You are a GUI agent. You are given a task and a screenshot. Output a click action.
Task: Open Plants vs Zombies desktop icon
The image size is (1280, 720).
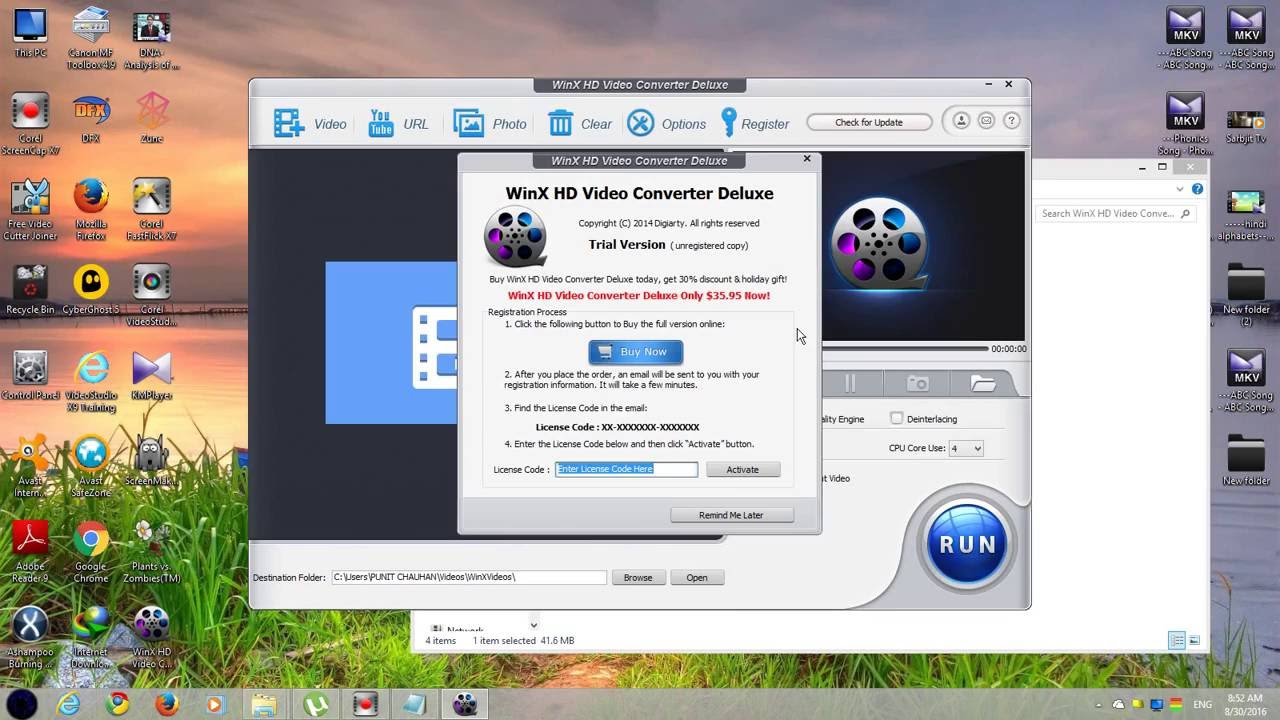pos(152,554)
